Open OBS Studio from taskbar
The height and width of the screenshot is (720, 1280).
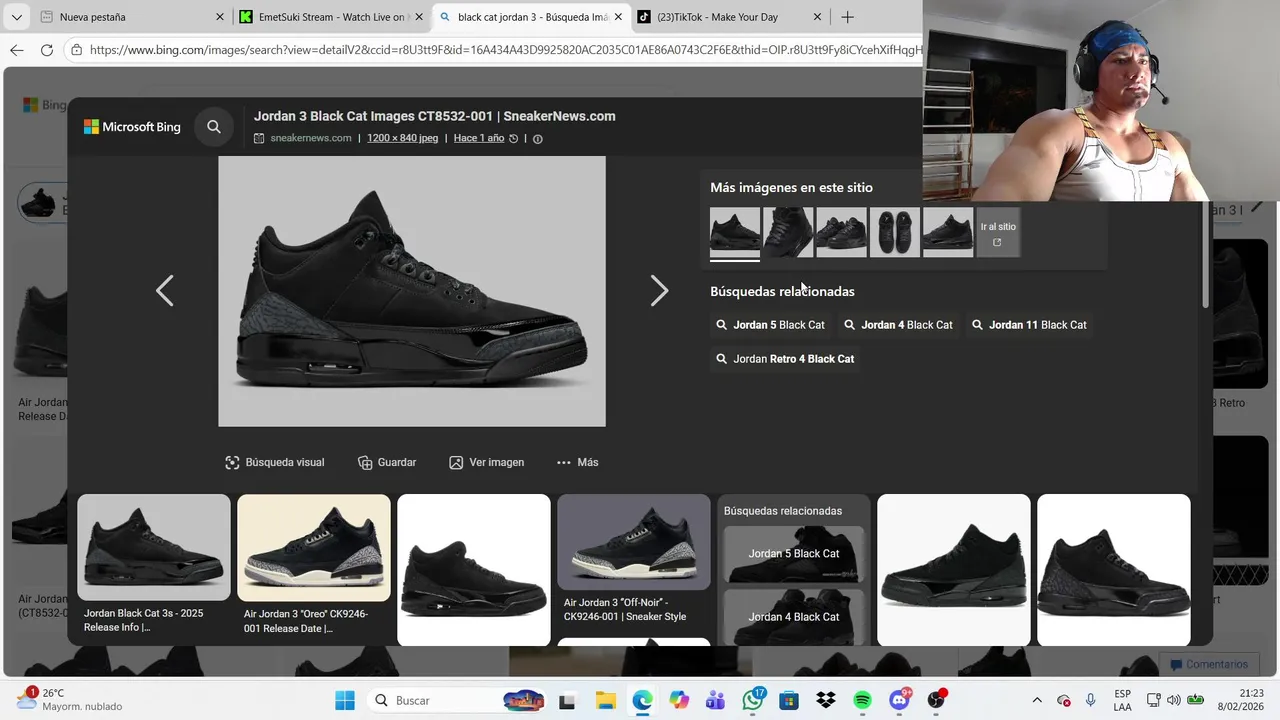[936, 701]
